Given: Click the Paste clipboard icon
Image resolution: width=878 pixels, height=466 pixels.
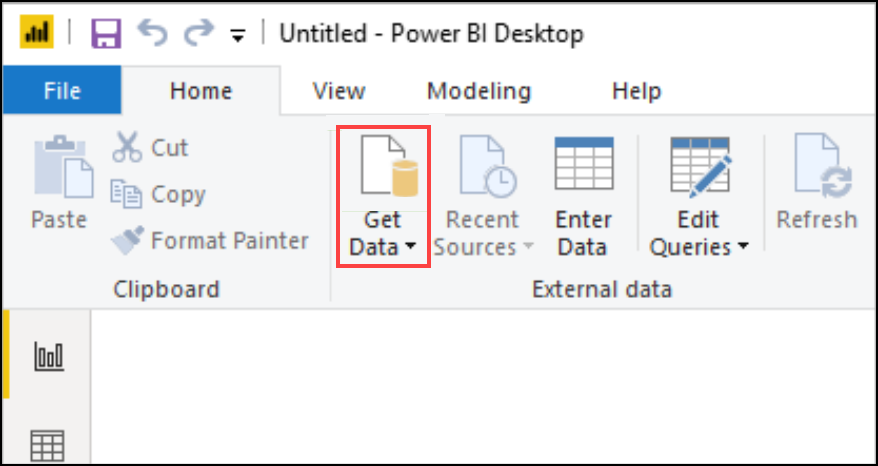Looking at the screenshot, I should pos(59,169).
